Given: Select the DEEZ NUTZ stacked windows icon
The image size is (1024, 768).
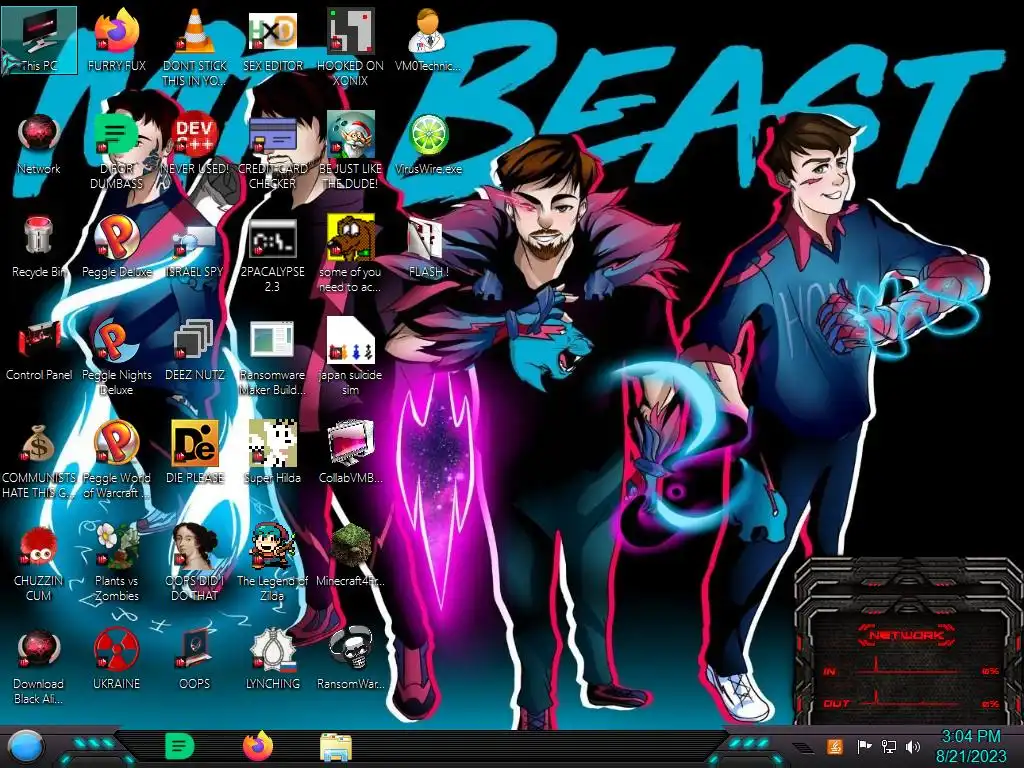Looking at the screenshot, I should [x=195, y=350].
